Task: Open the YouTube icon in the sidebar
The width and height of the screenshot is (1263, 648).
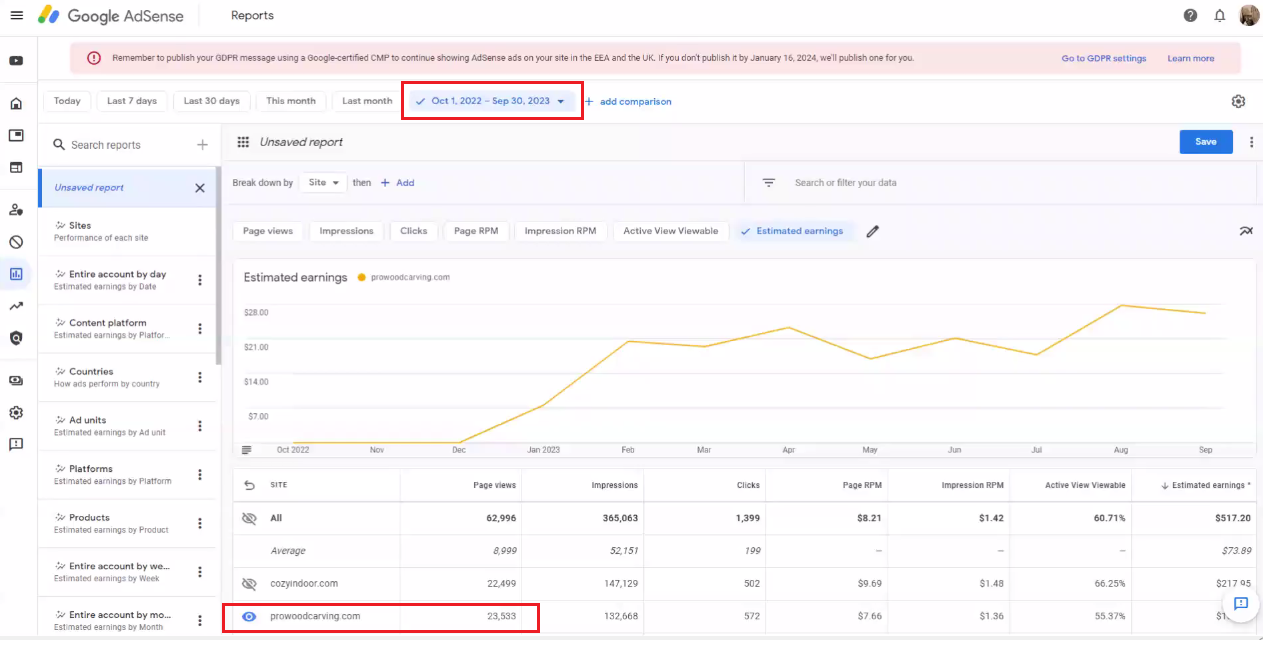Action: (16, 61)
